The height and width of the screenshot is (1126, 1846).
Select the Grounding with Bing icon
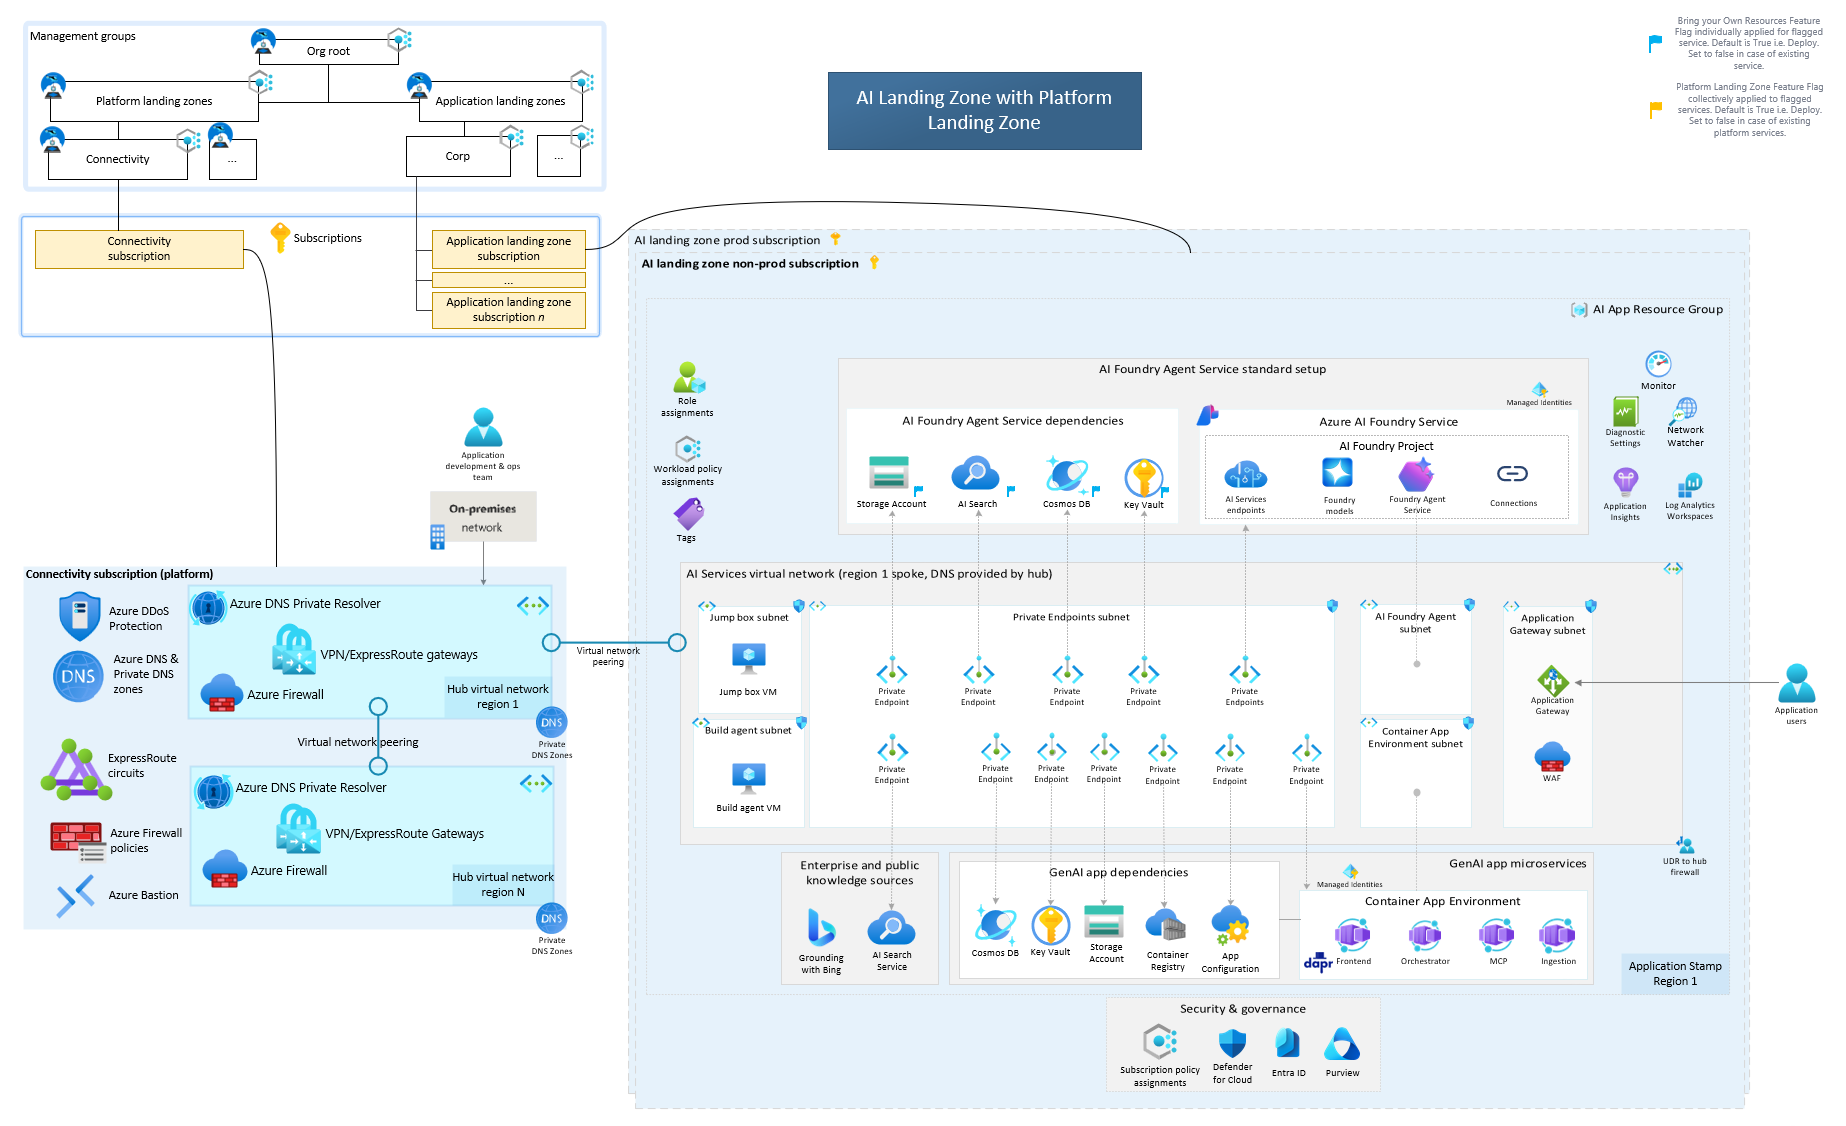click(821, 929)
